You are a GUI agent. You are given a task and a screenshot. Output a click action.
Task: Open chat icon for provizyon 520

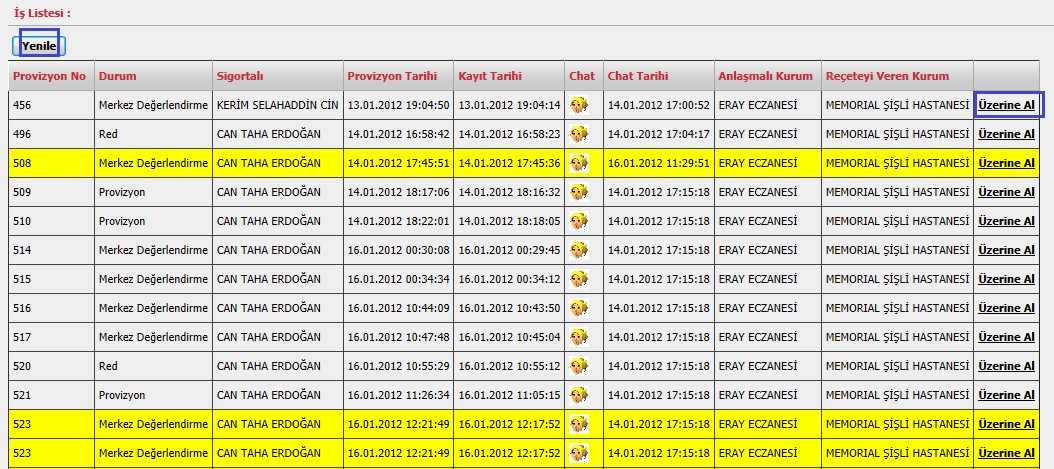579,366
